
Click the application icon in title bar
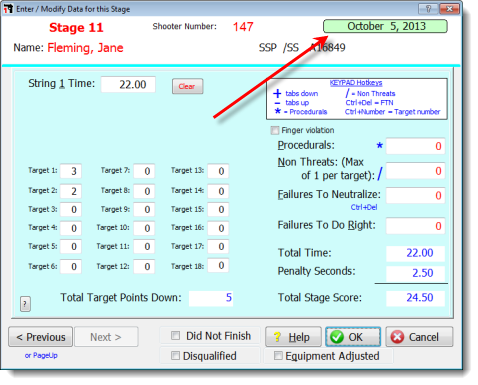(x=8, y=9)
